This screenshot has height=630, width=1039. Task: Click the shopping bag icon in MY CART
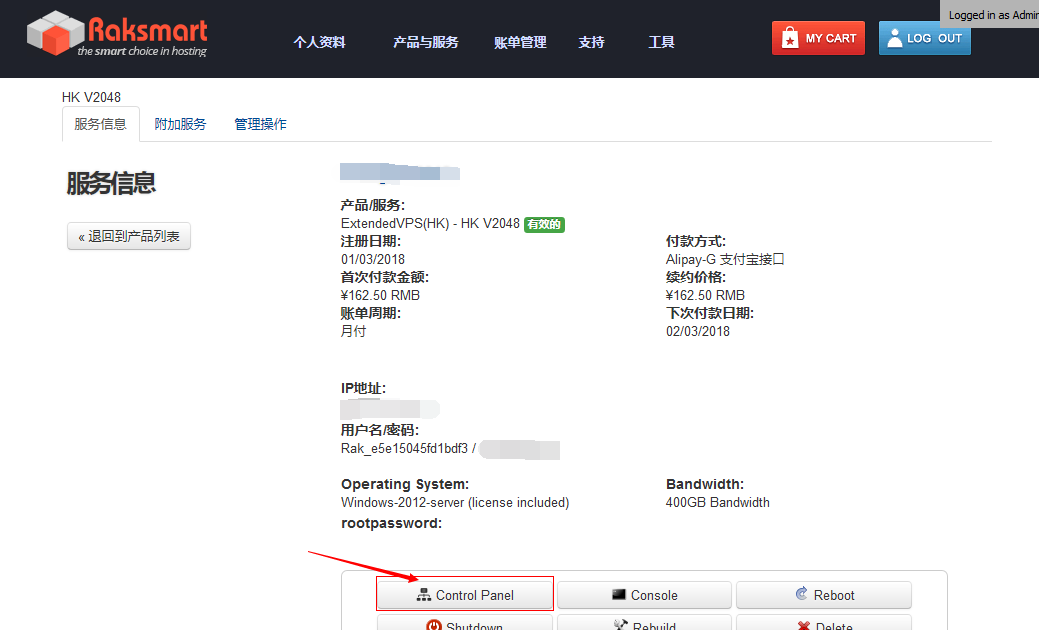tap(790, 38)
